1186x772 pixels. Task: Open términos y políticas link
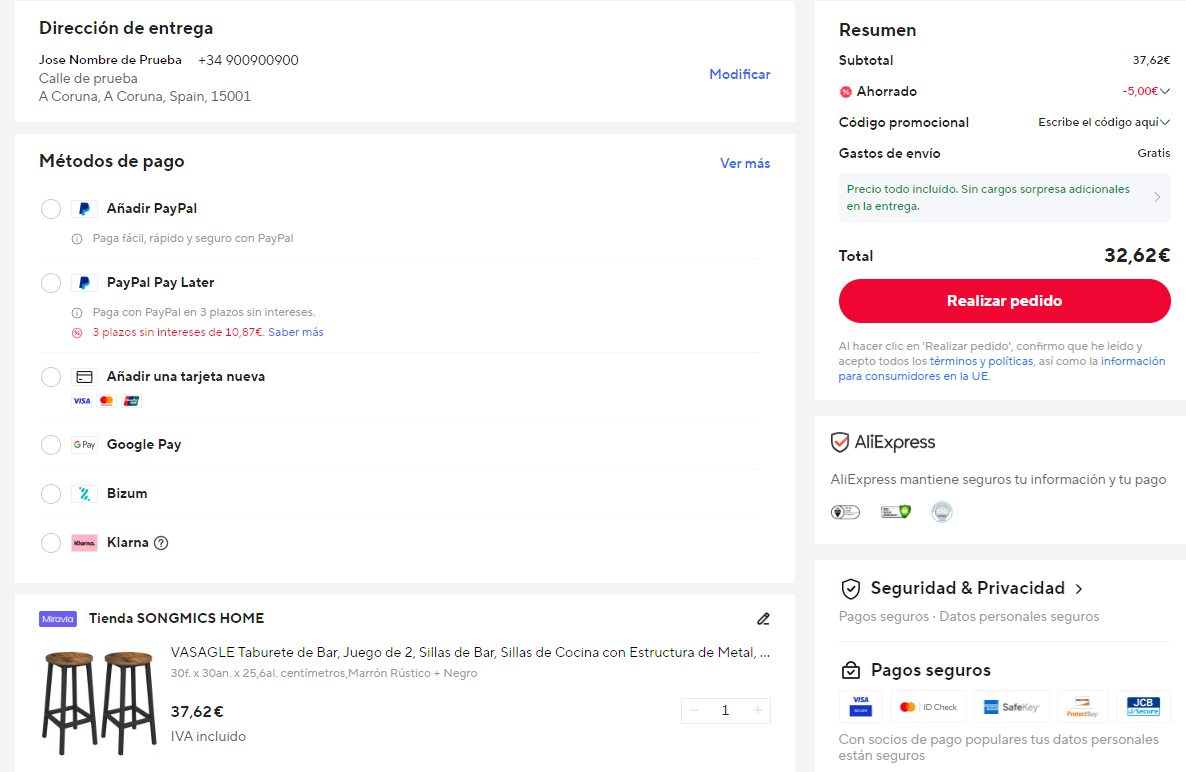coord(981,361)
